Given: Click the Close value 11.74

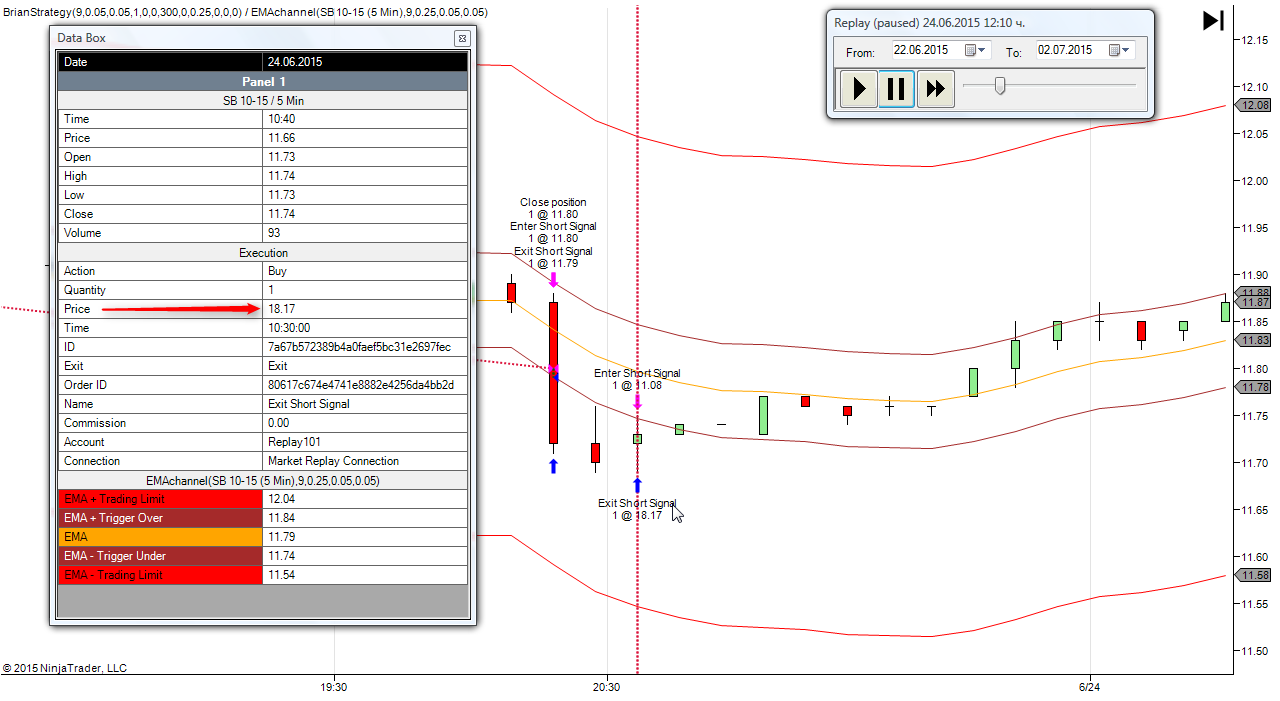Looking at the screenshot, I should pyautogui.click(x=365, y=214).
